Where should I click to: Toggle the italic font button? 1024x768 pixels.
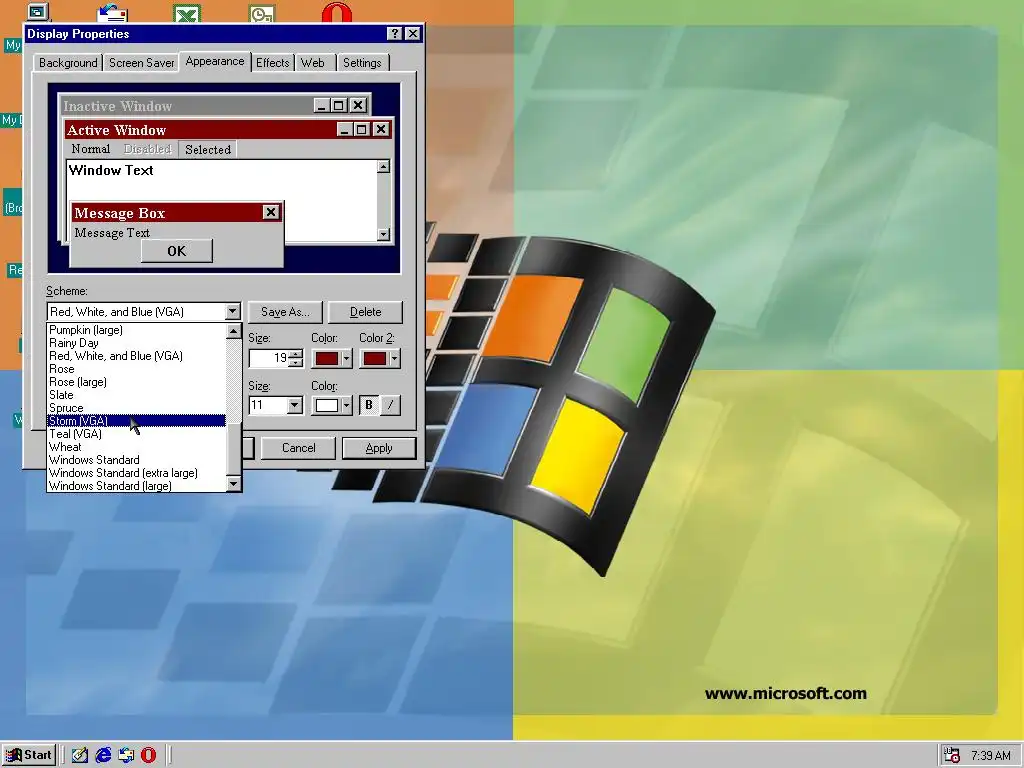pyautogui.click(x=391, y=406)
